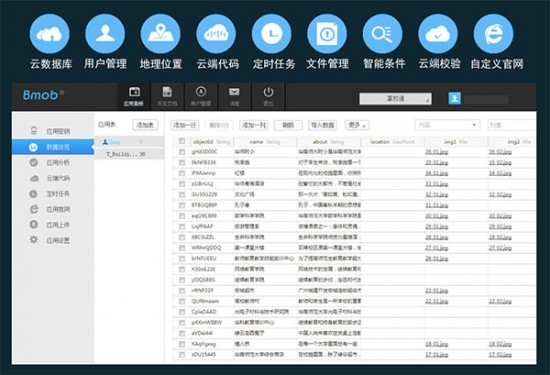Screen dimensions: 550x375
Task: Click the 删除行 button
Action: click(219, 125)
